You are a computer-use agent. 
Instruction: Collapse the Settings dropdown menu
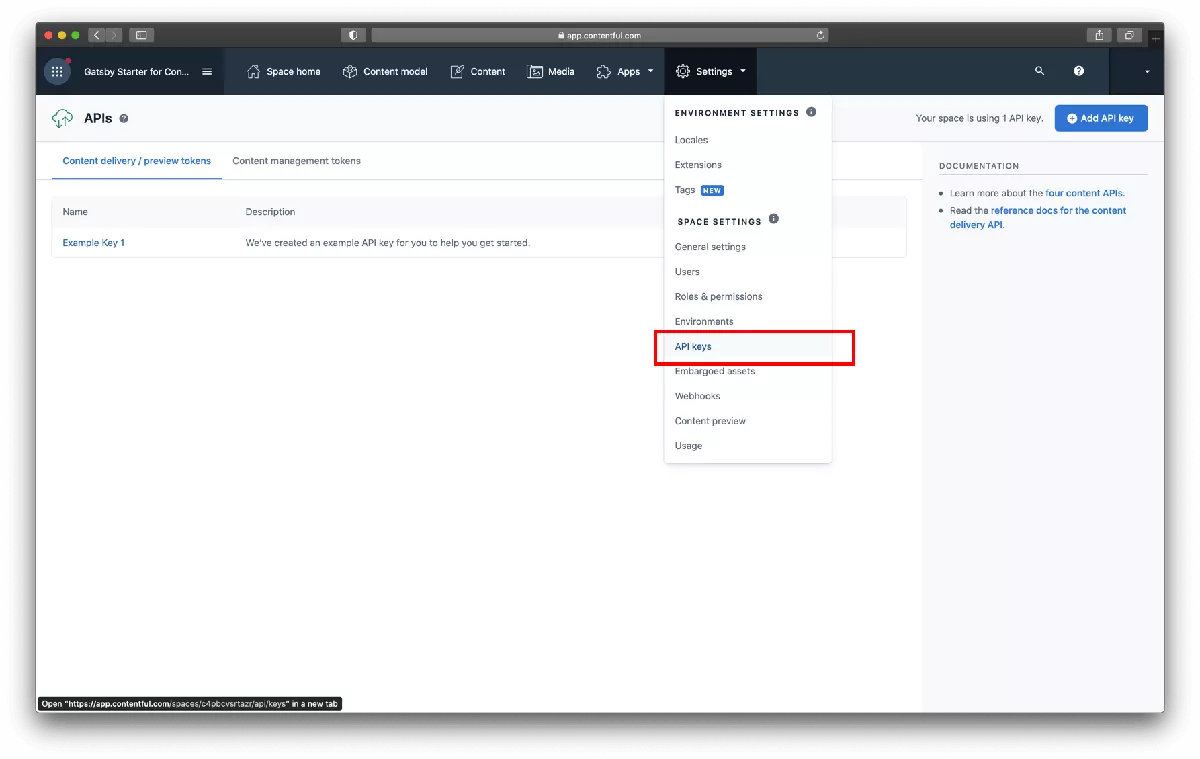point(711,72)
